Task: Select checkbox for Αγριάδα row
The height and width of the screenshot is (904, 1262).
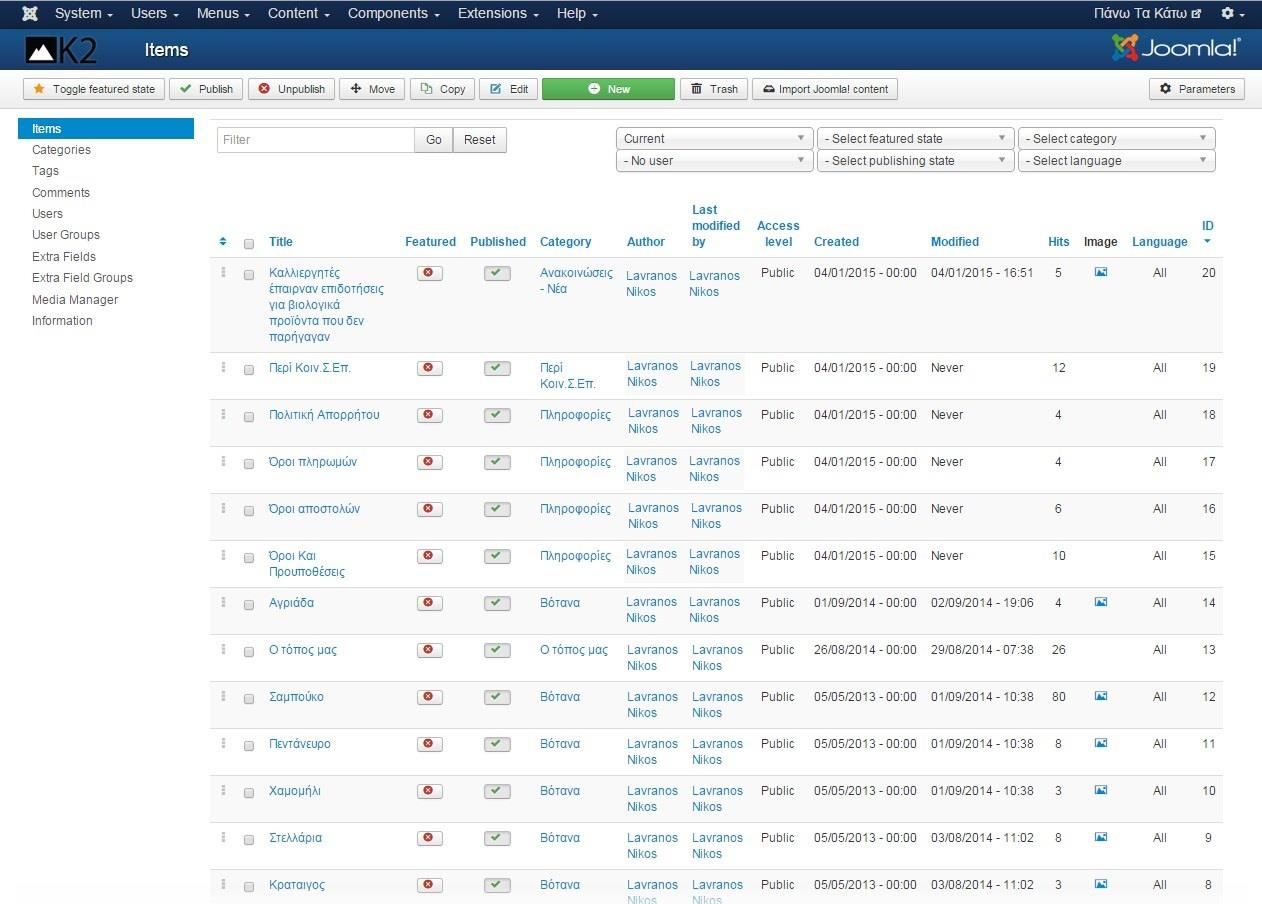Action: 249,604
